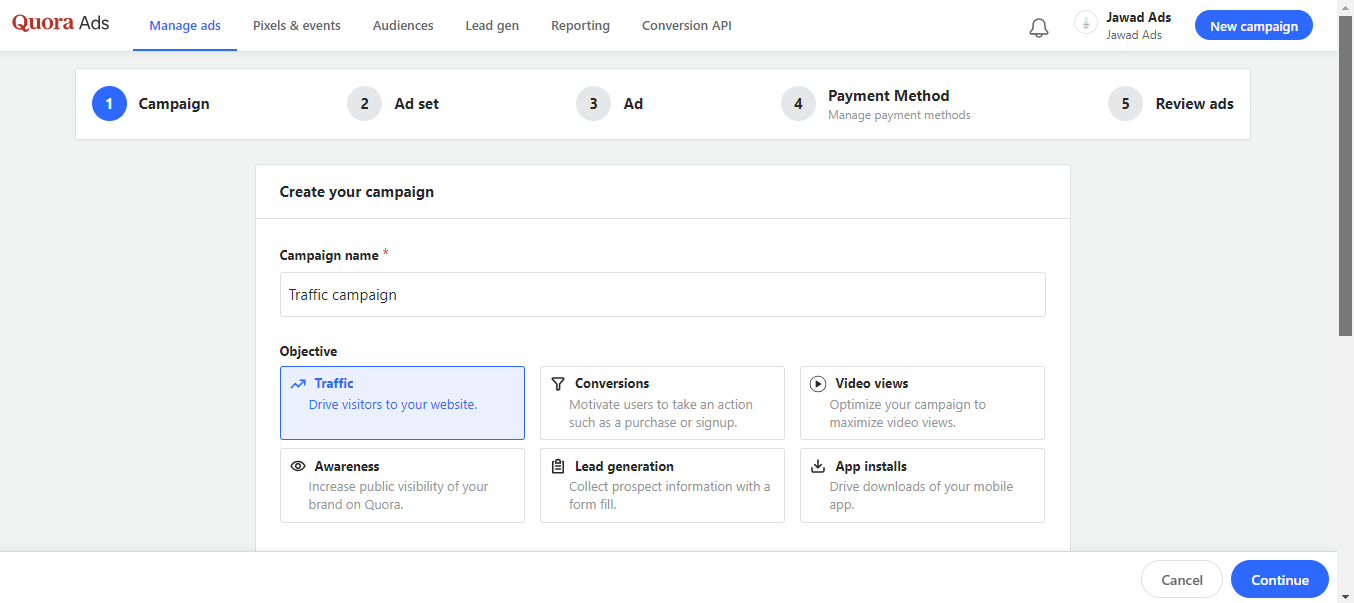Choose the Lead generation objective card

click(x=662, y=485)
